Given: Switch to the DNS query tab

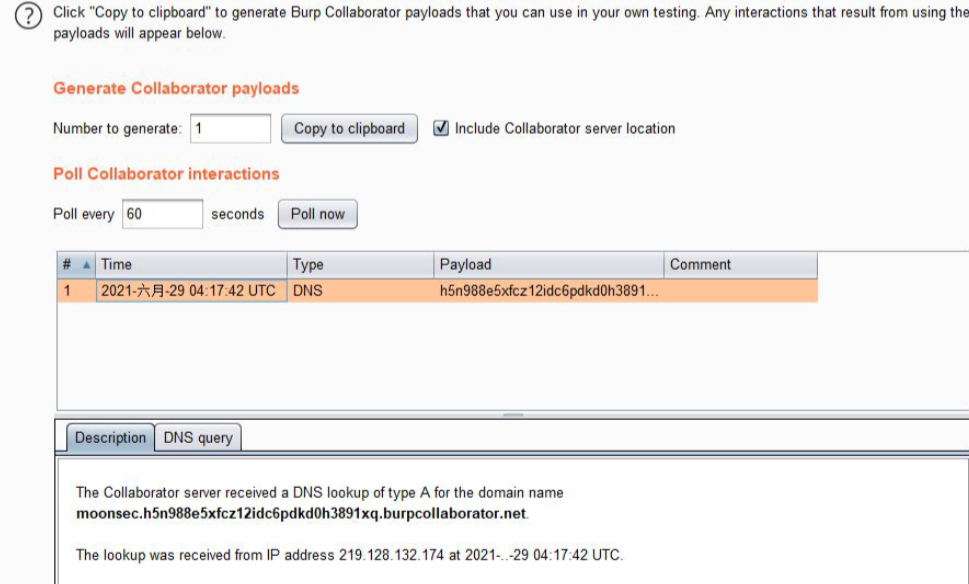Looking at the screenshot, I should 197,438.
